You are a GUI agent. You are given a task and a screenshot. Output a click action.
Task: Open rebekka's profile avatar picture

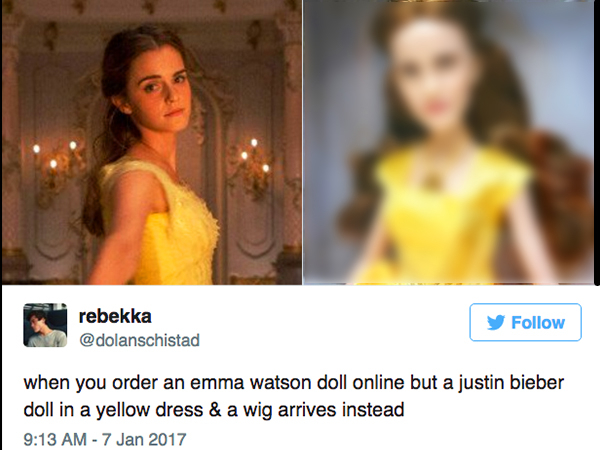click(45, 325)
